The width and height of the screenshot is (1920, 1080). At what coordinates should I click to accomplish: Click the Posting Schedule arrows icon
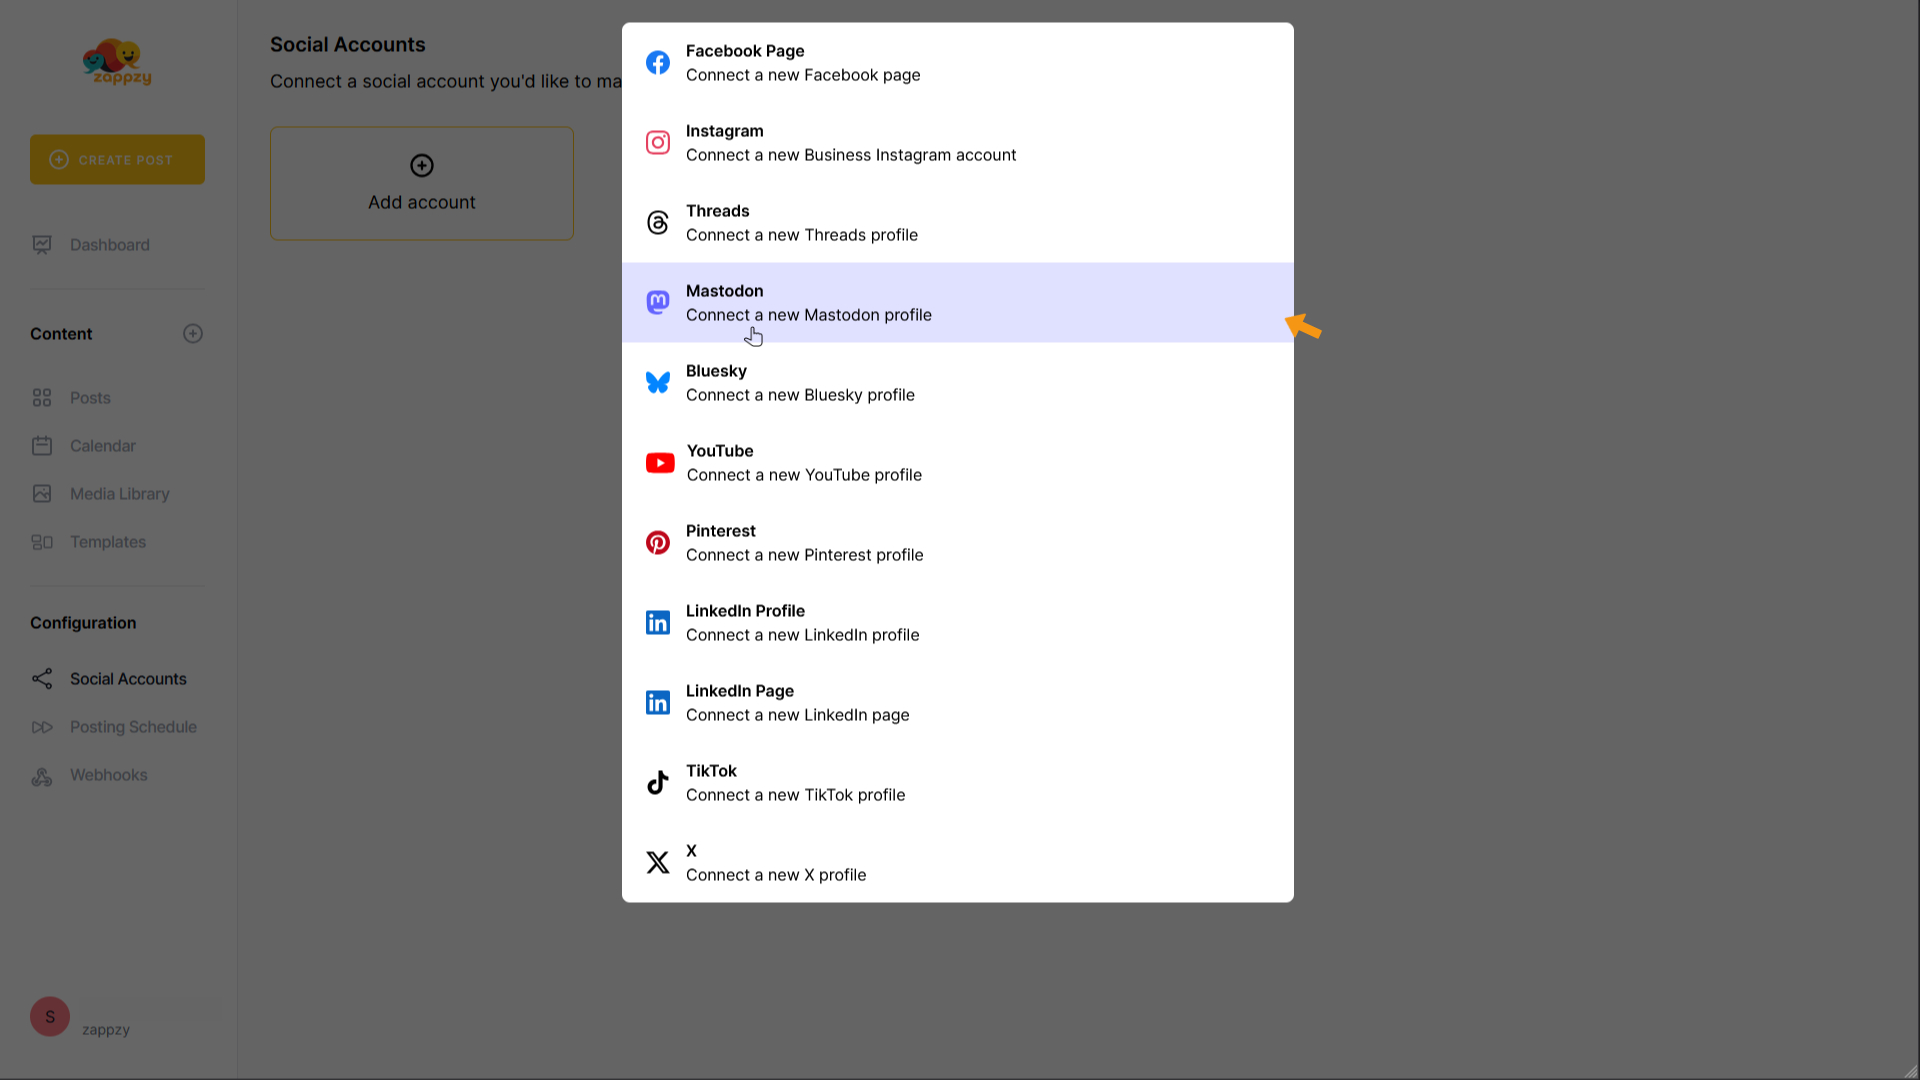pyautogui.click(x=42, y=727)
